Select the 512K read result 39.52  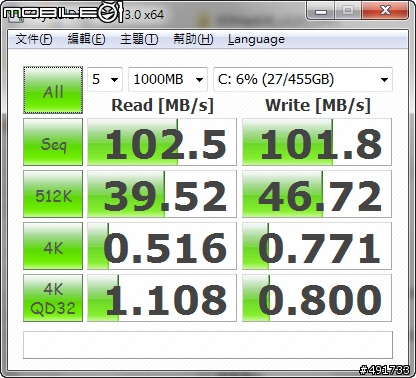[162, 194]
